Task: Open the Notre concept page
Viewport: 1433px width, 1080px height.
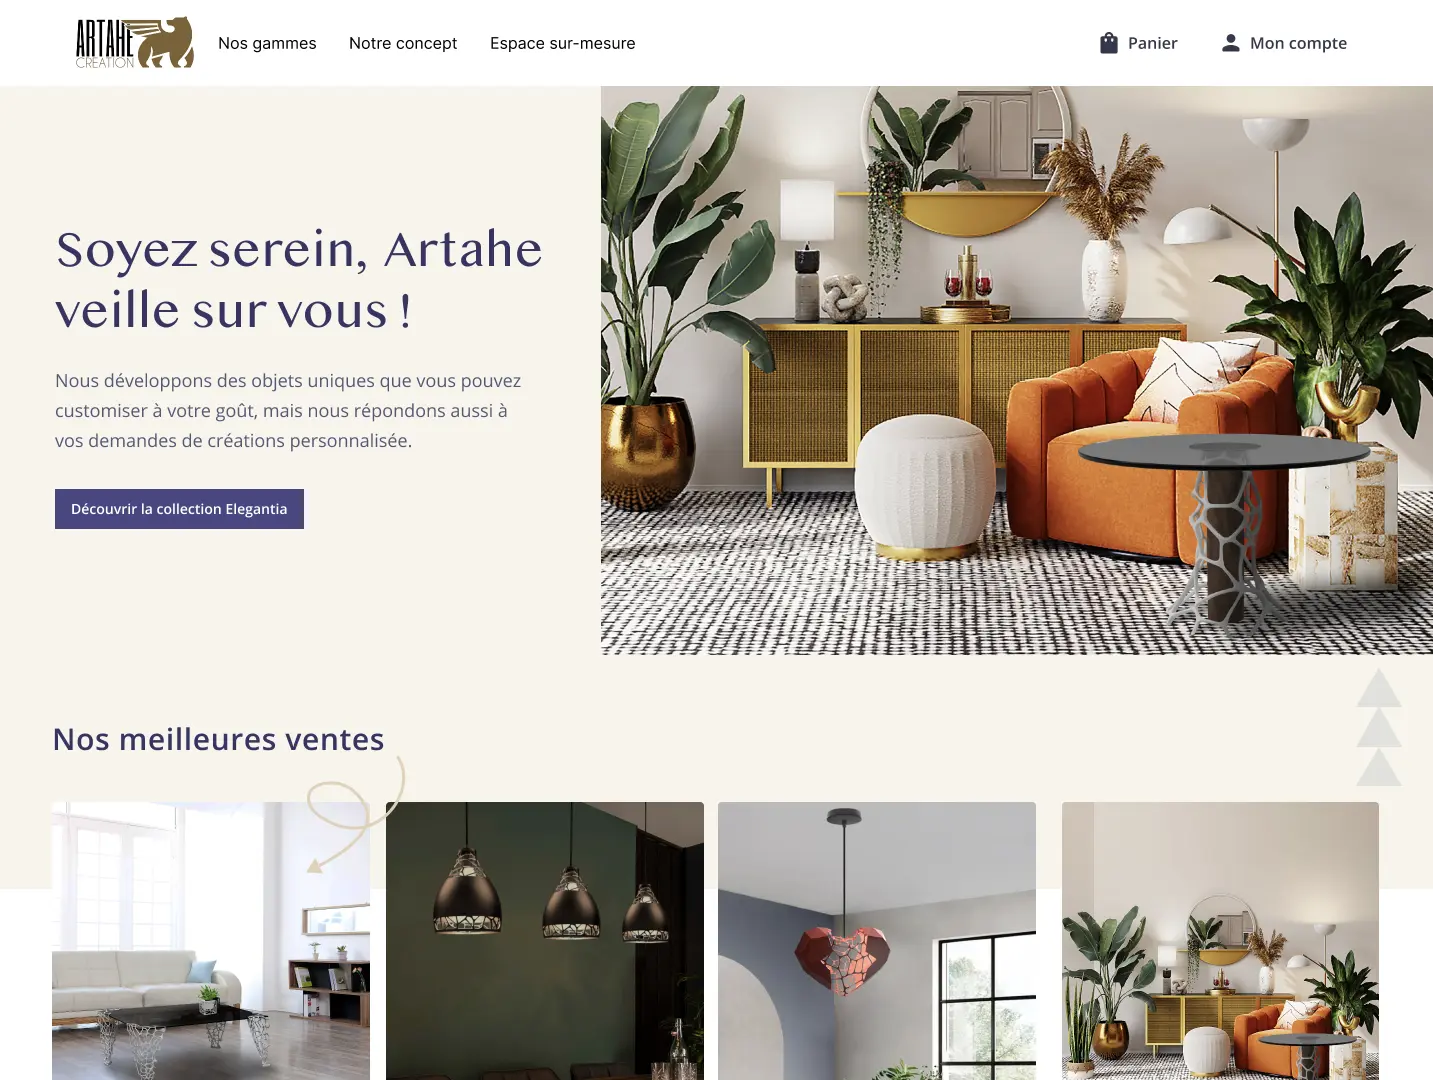Action: coord(403,43)
